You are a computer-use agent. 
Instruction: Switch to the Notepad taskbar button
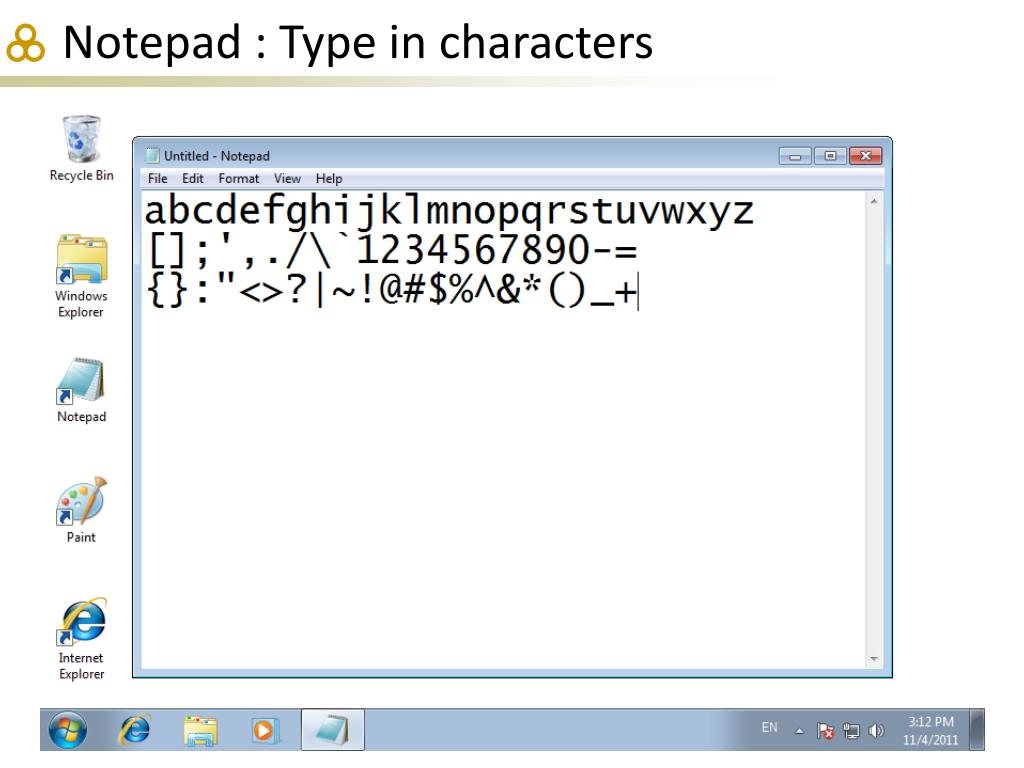[x=332, y=729]
